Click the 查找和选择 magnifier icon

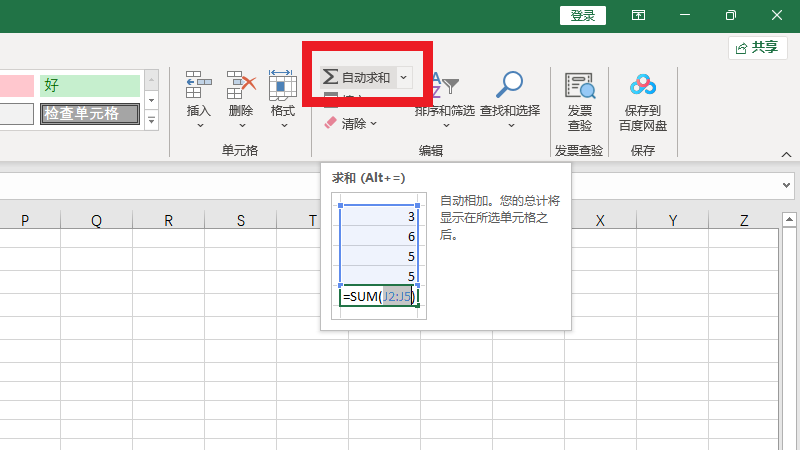(x=510, y=86)
